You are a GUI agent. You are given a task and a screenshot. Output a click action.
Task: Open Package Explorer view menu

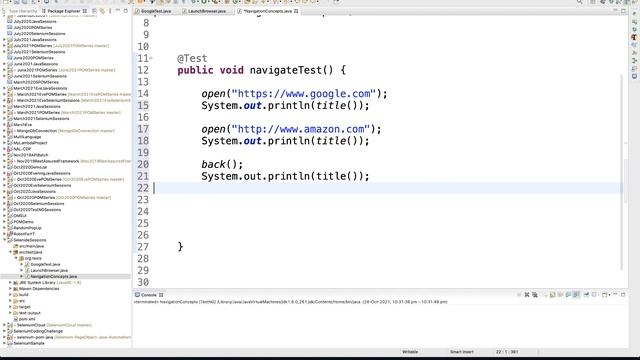[x=110, y=11]
